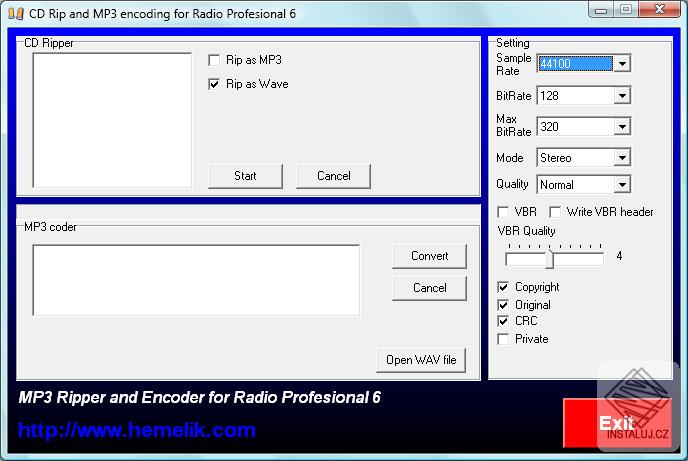Click the red Exit button
The height and width of the screenshot is (461, 688).
pos(617,423)
